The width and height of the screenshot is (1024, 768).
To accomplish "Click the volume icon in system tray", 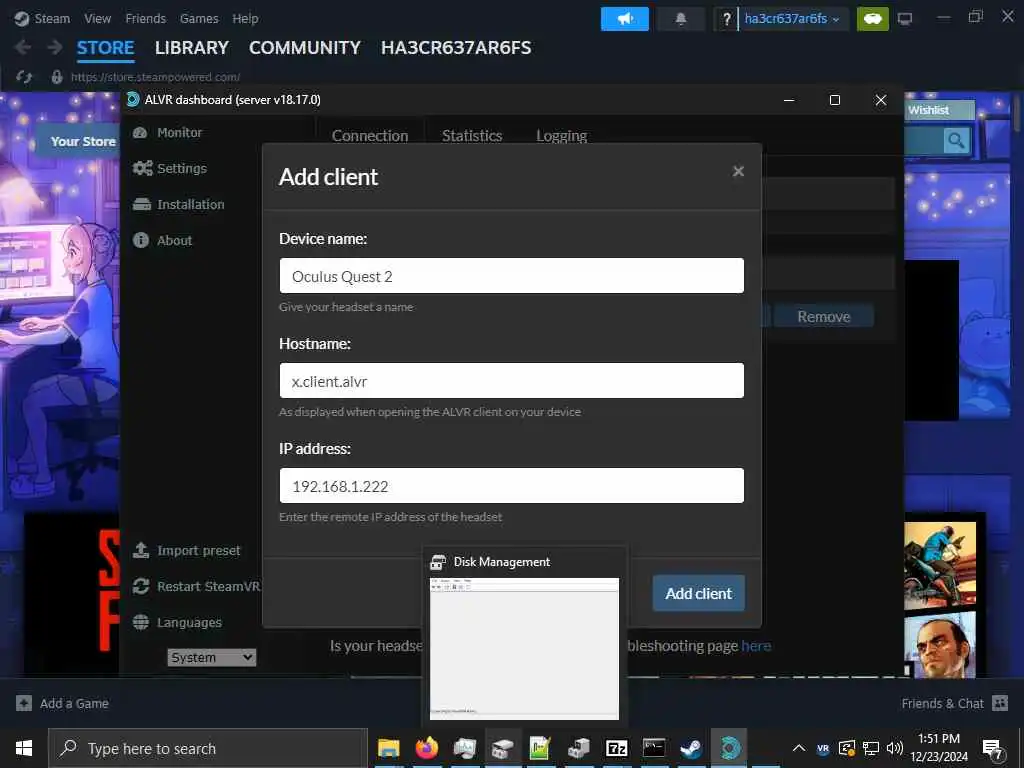I will pos(894,748).
